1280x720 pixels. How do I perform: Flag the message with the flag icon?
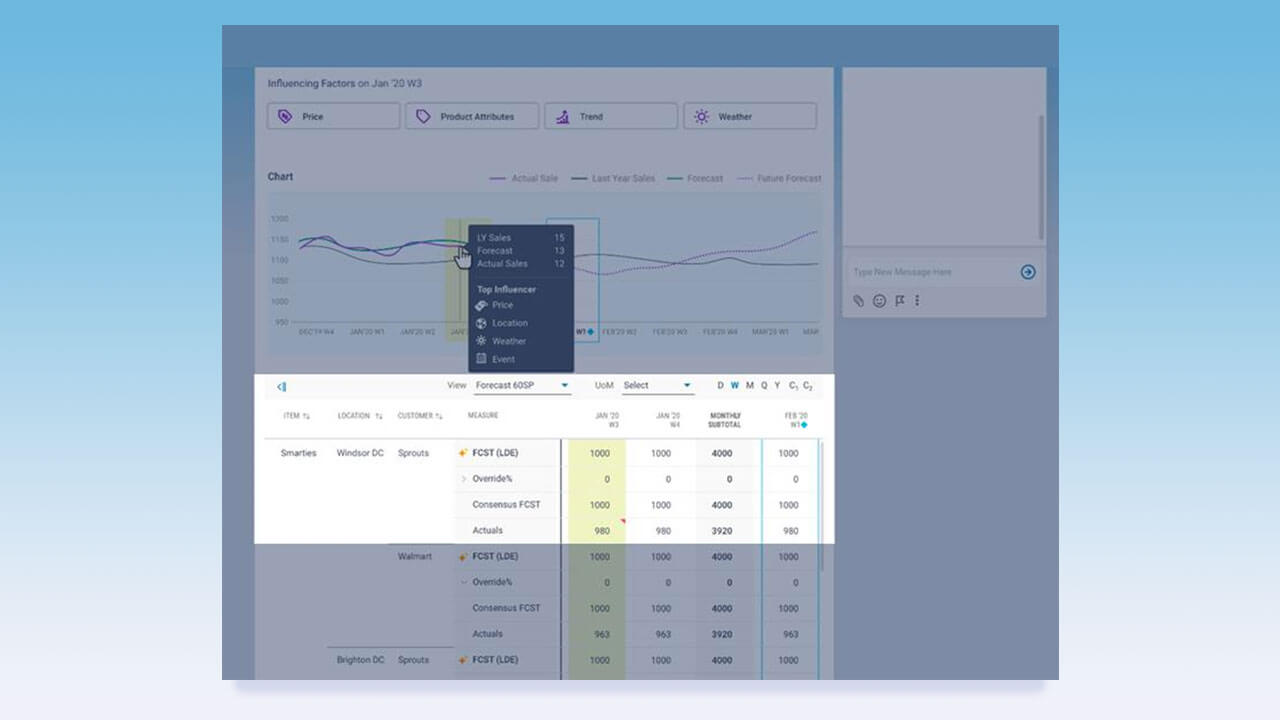click(899, 300)
